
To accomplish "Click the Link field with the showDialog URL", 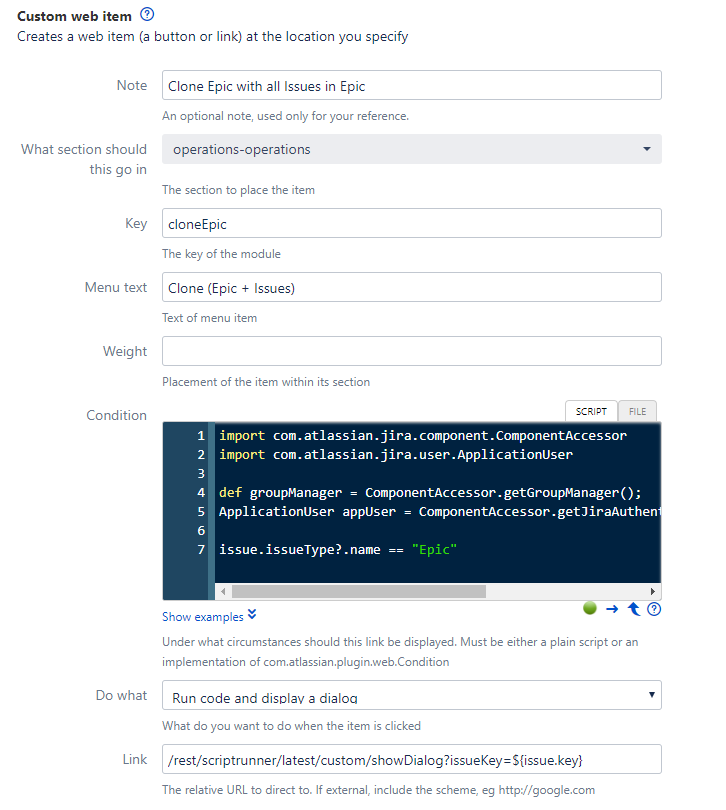I will [410, 759].
